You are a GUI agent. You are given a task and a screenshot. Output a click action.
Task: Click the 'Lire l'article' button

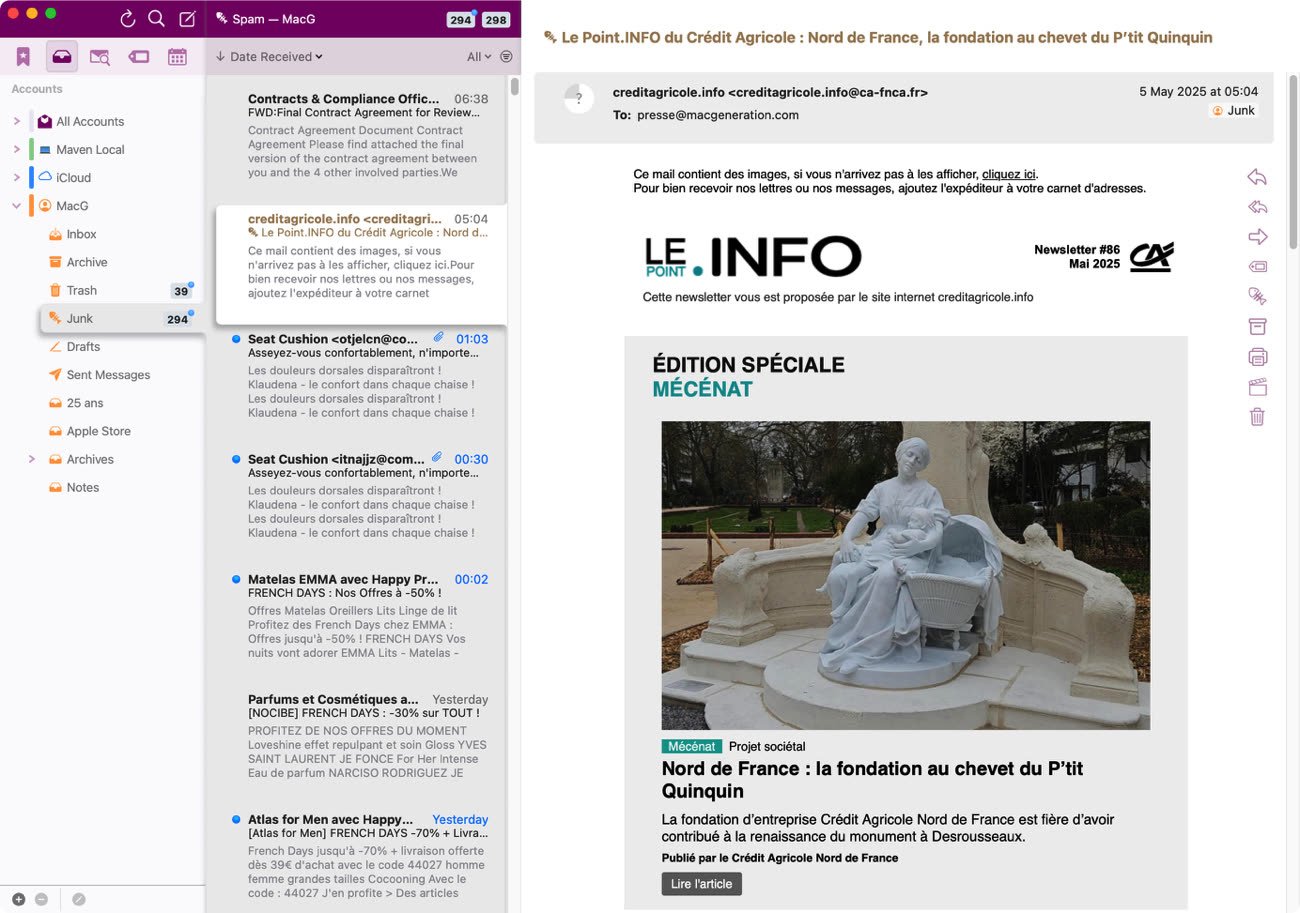(701, 884)
